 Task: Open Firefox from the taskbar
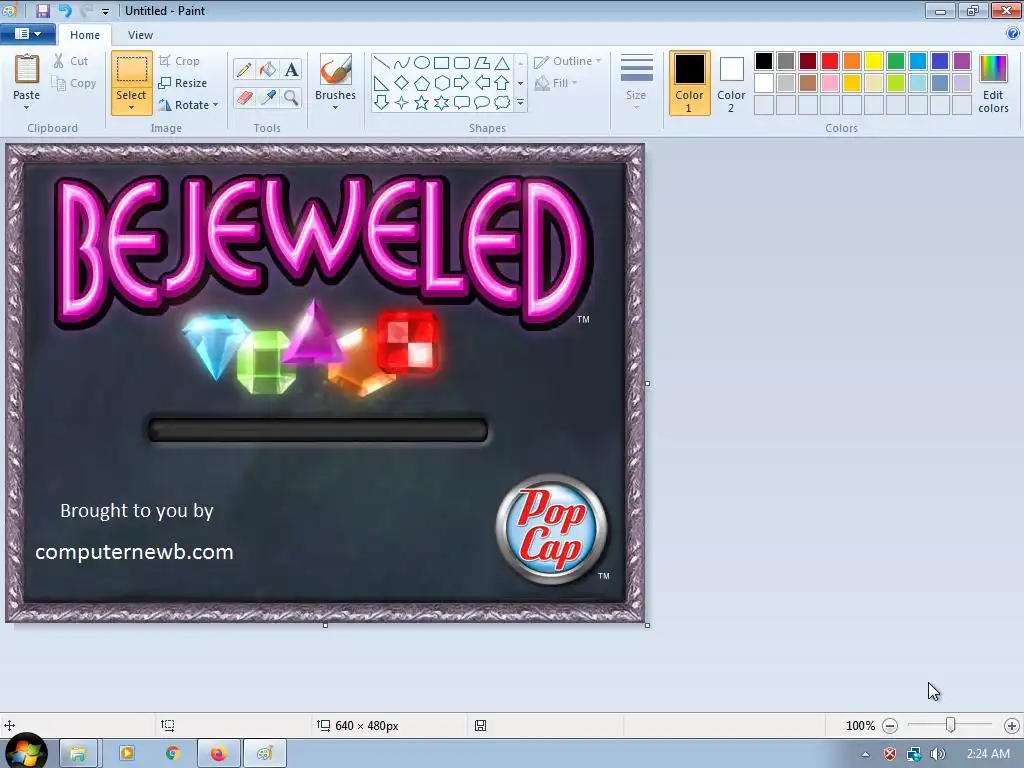(219, 754)
